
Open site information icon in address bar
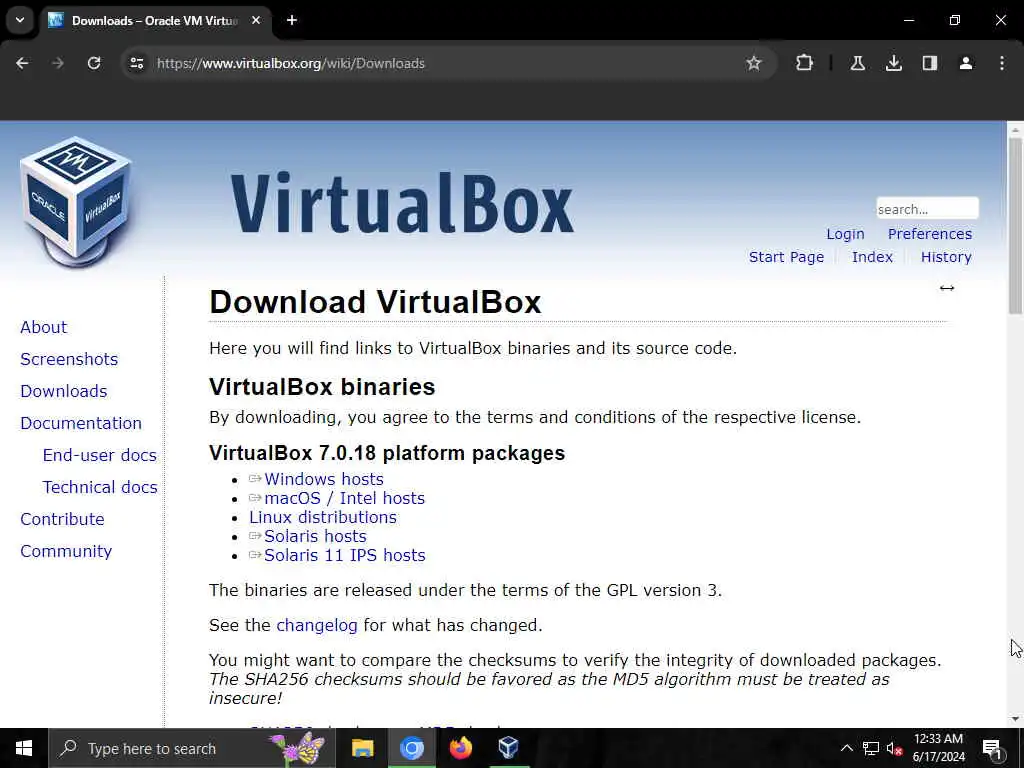pyautogui.click(x=136, y=63)
